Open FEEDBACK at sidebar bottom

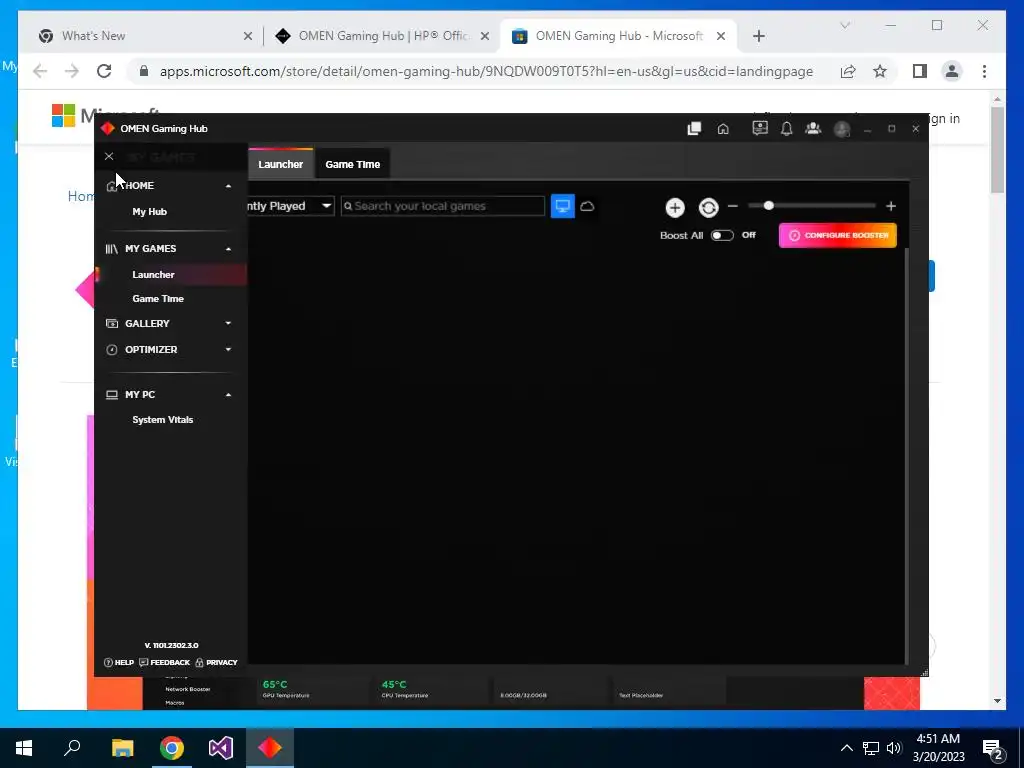point(165,662)
